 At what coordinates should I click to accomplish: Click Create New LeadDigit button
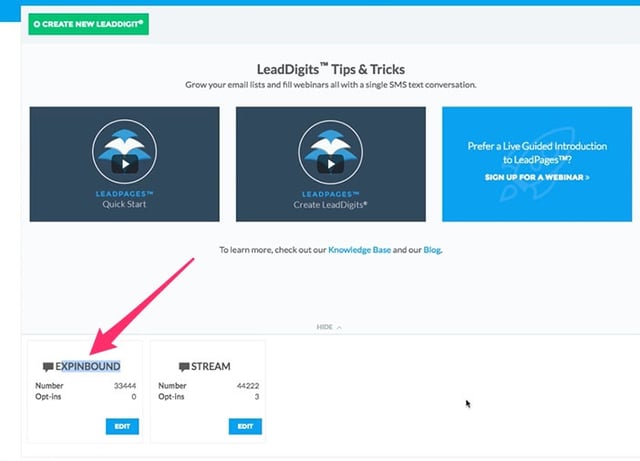[89, 24]
